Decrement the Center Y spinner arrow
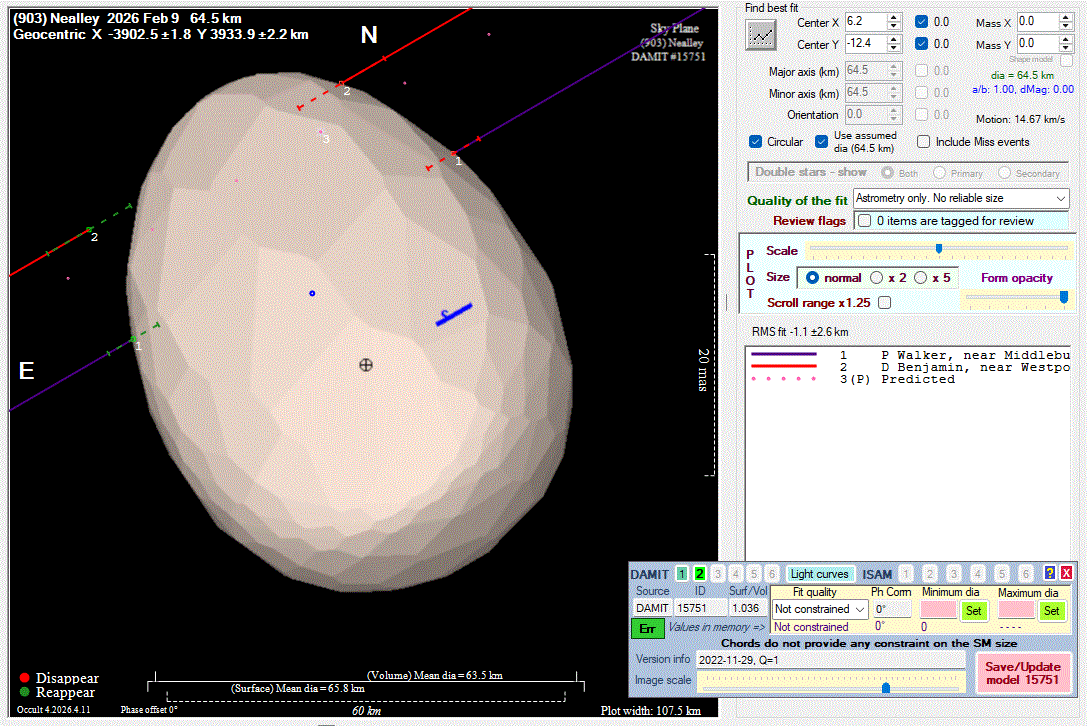Screen dimensions: 1087x726 [895, 49]
